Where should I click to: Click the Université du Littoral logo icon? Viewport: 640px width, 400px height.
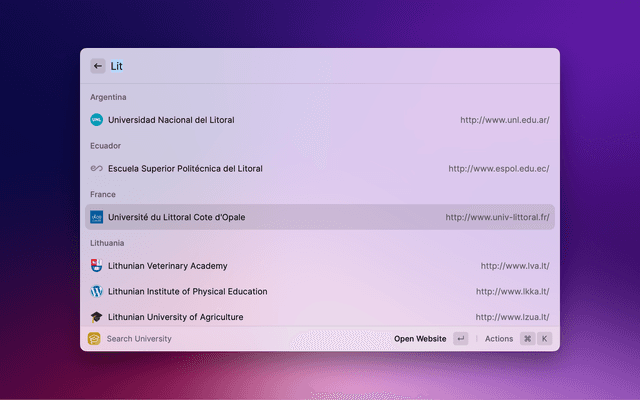pyautogui.click(x=97, y=217)
